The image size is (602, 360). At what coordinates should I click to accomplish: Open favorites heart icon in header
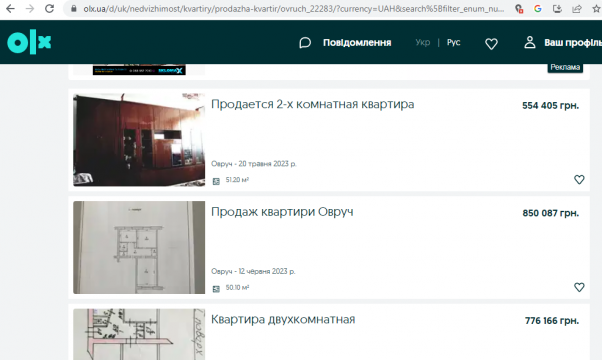point(491,43)
